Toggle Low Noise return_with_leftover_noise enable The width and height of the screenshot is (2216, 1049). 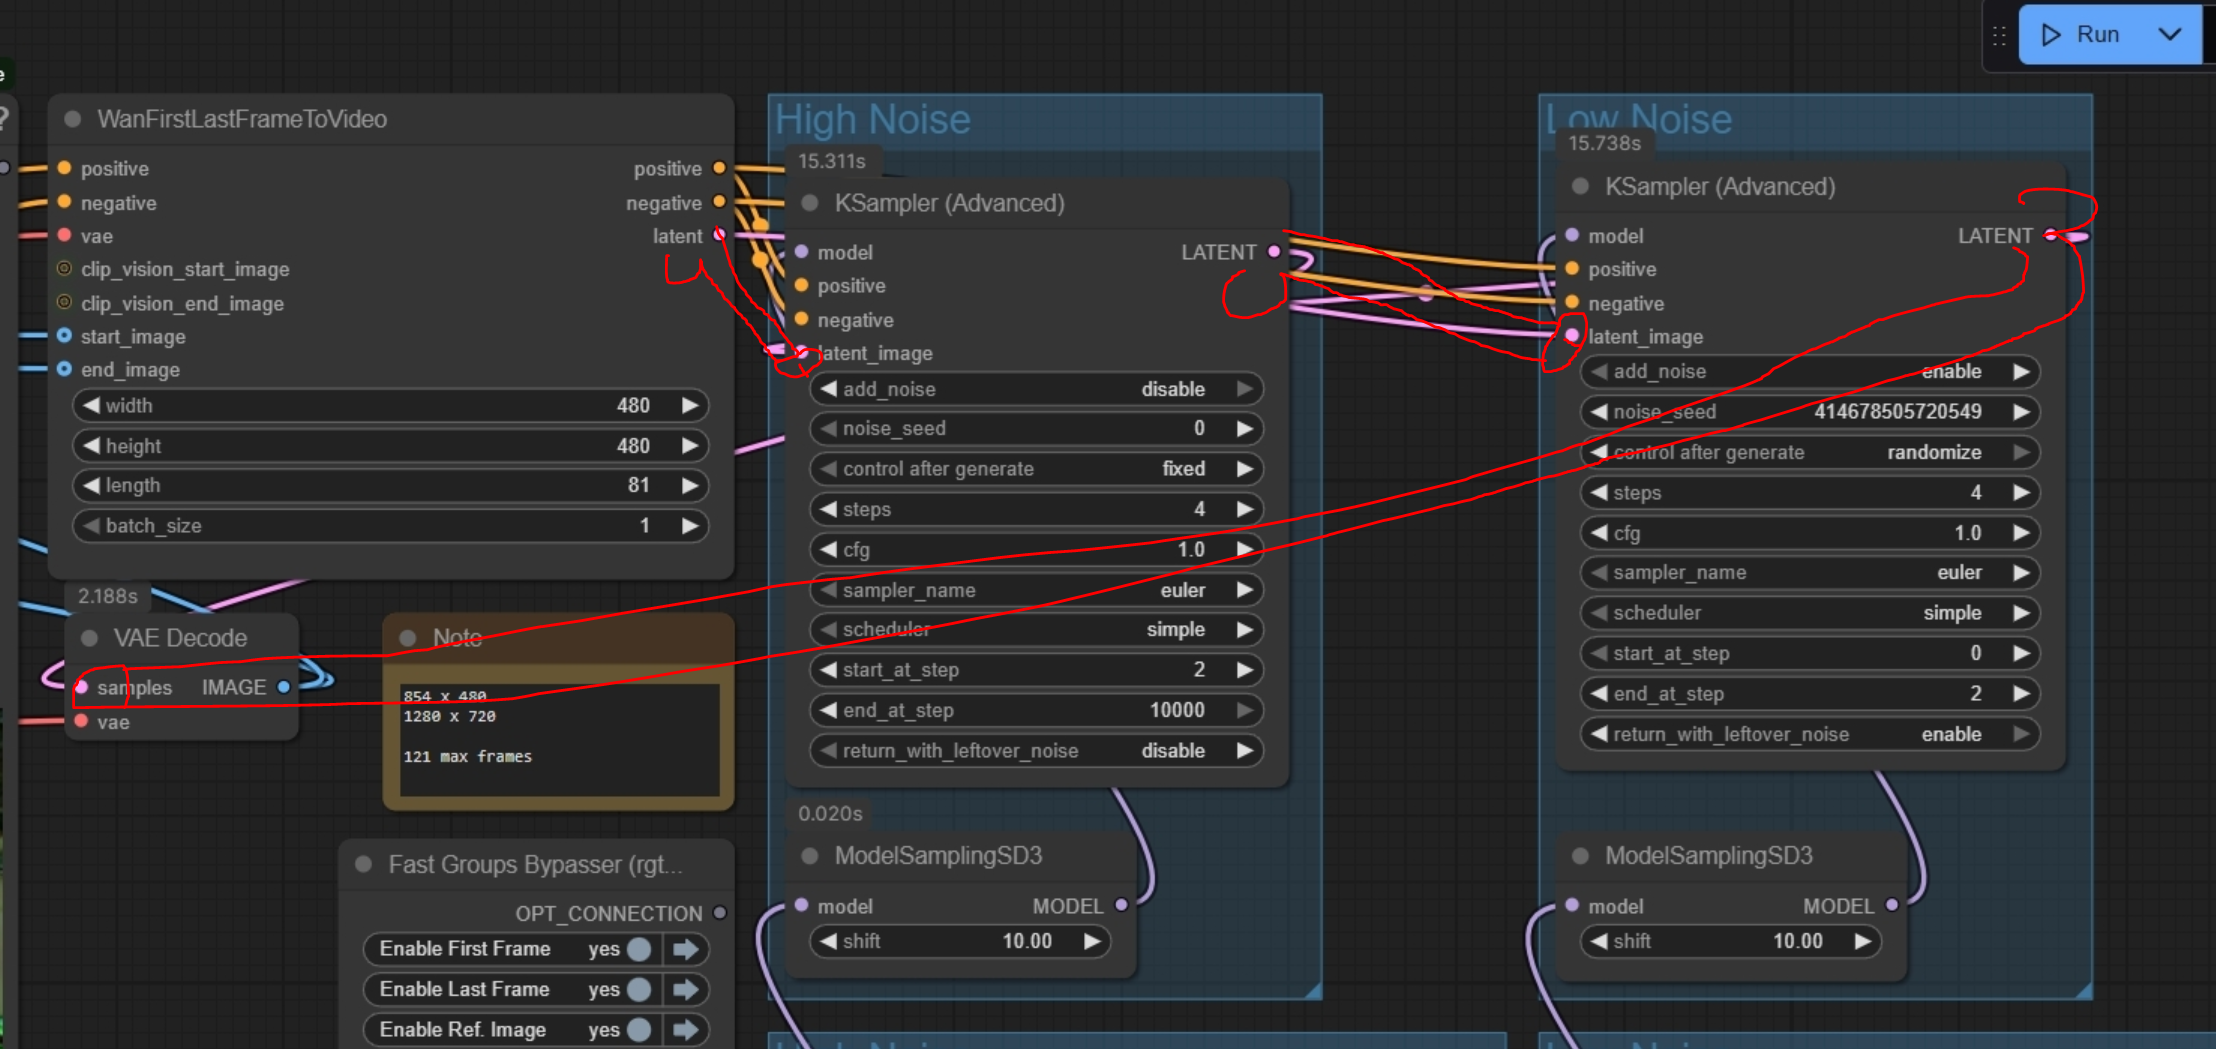1809,734
